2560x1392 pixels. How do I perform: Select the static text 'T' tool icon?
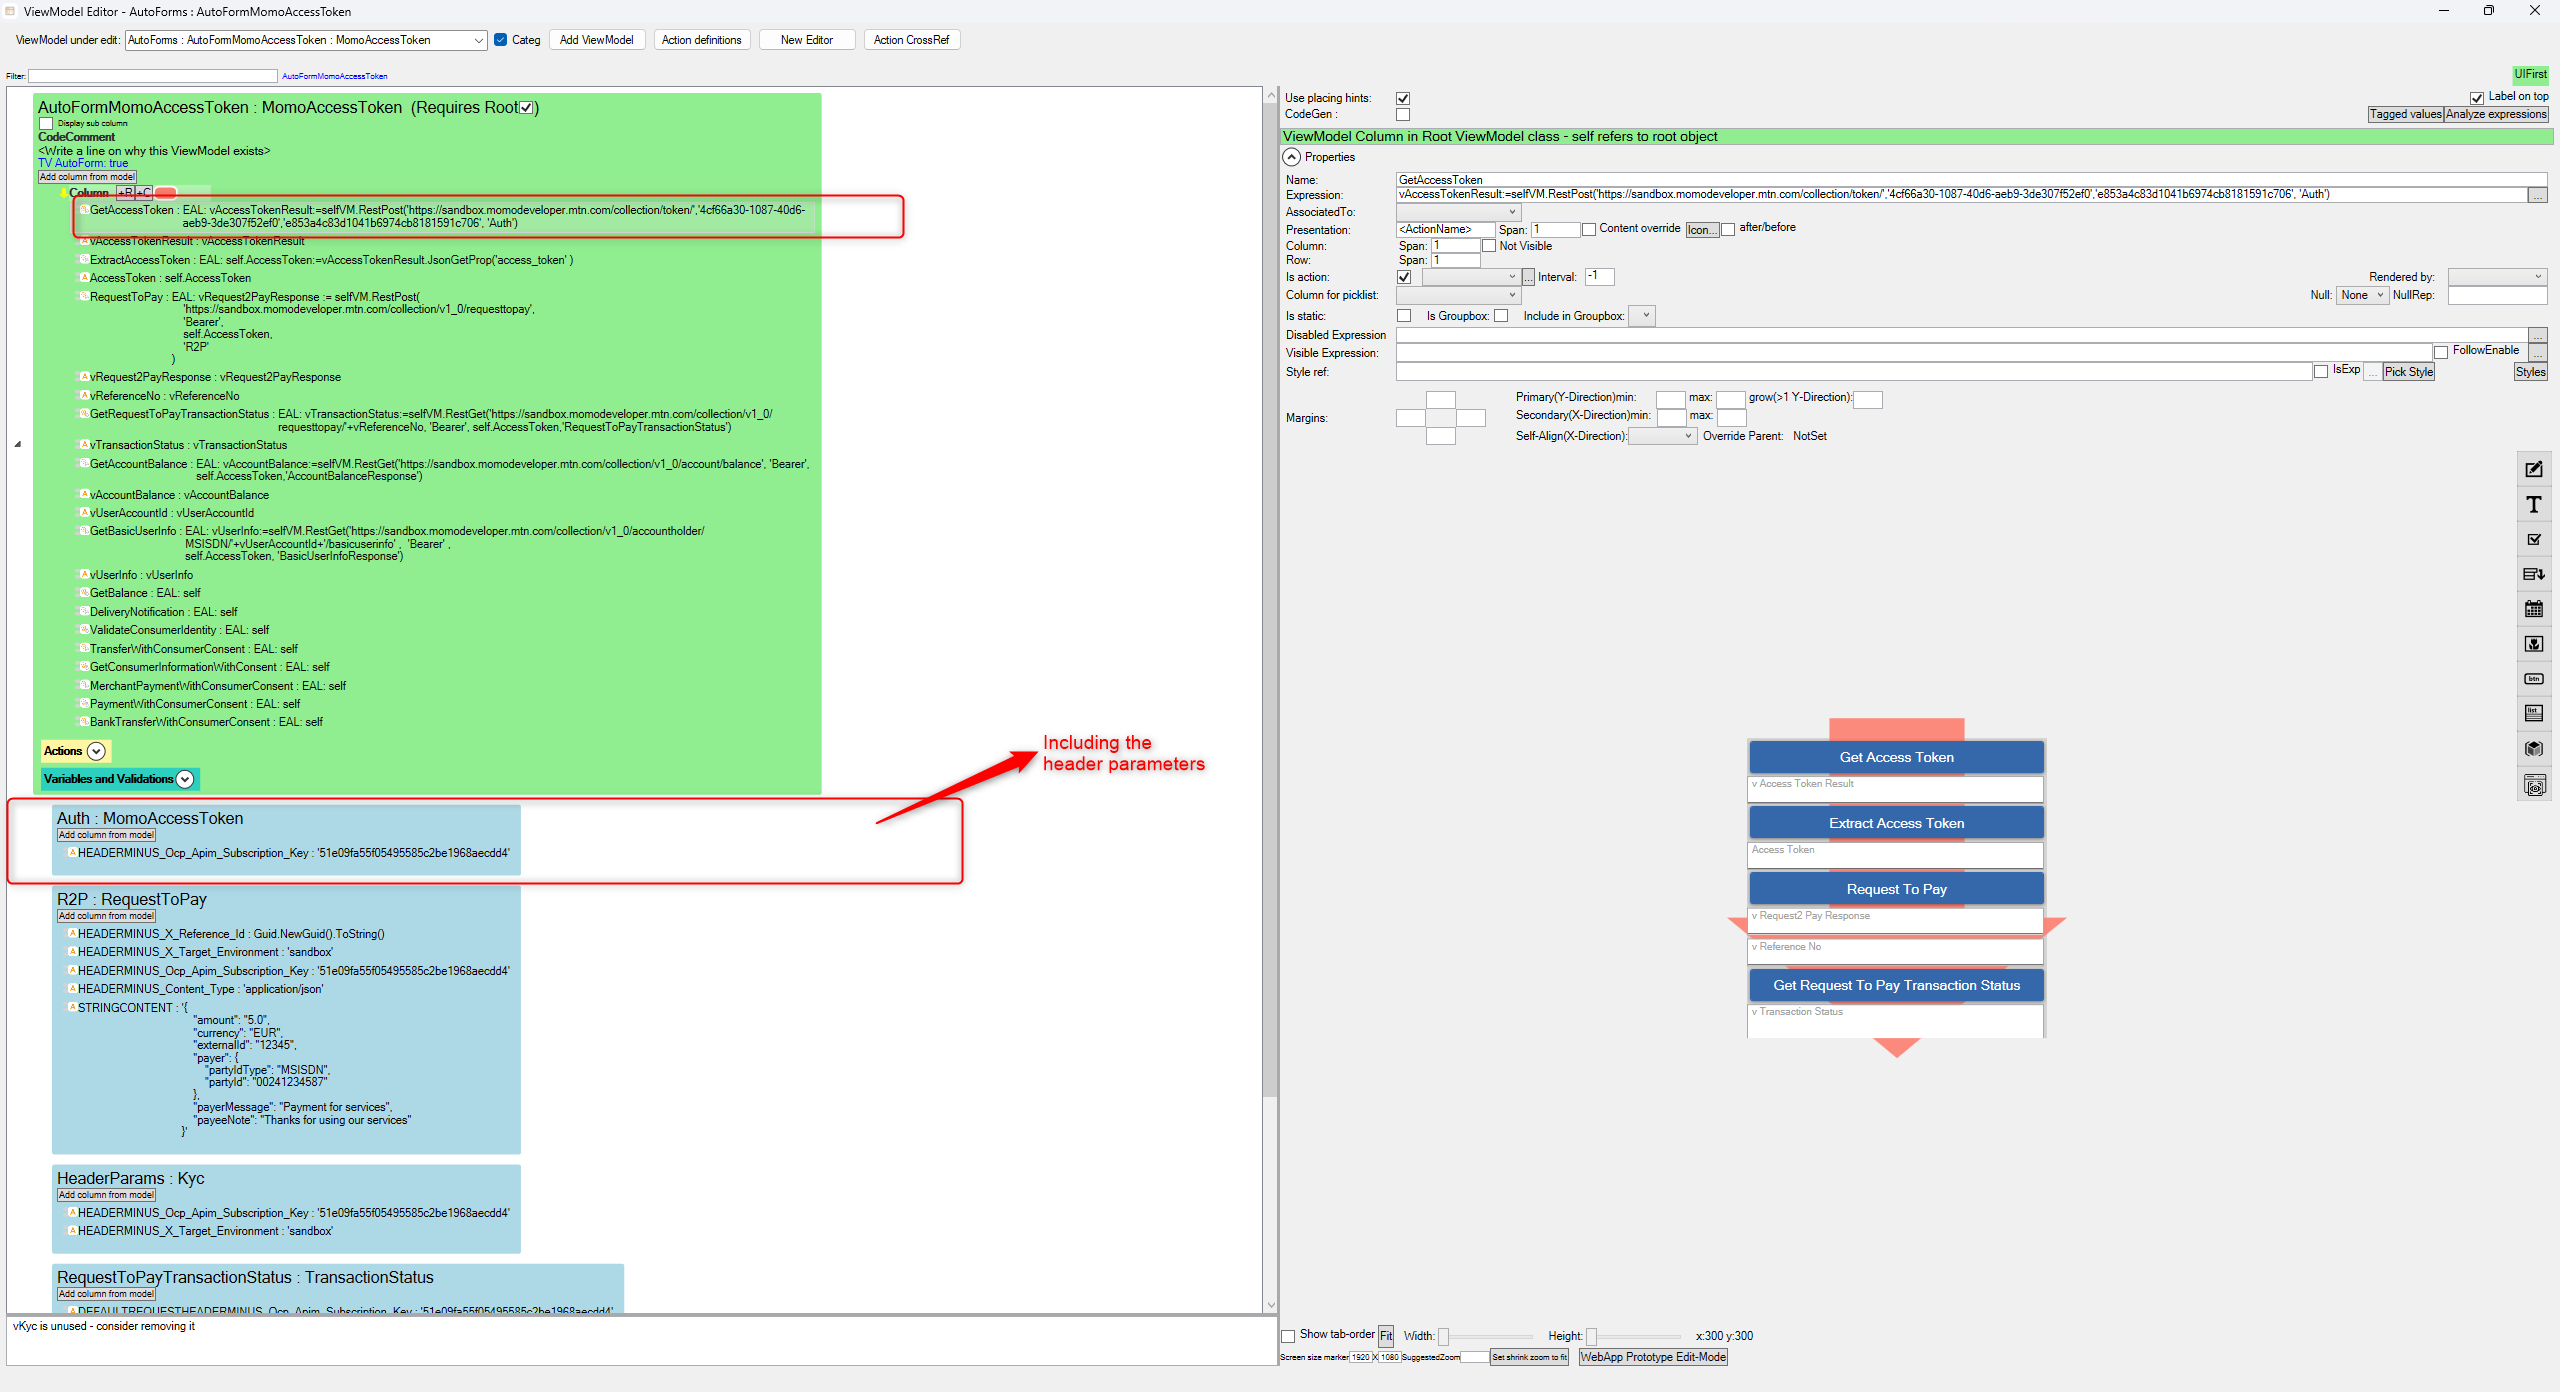(x=2533, y=505)
